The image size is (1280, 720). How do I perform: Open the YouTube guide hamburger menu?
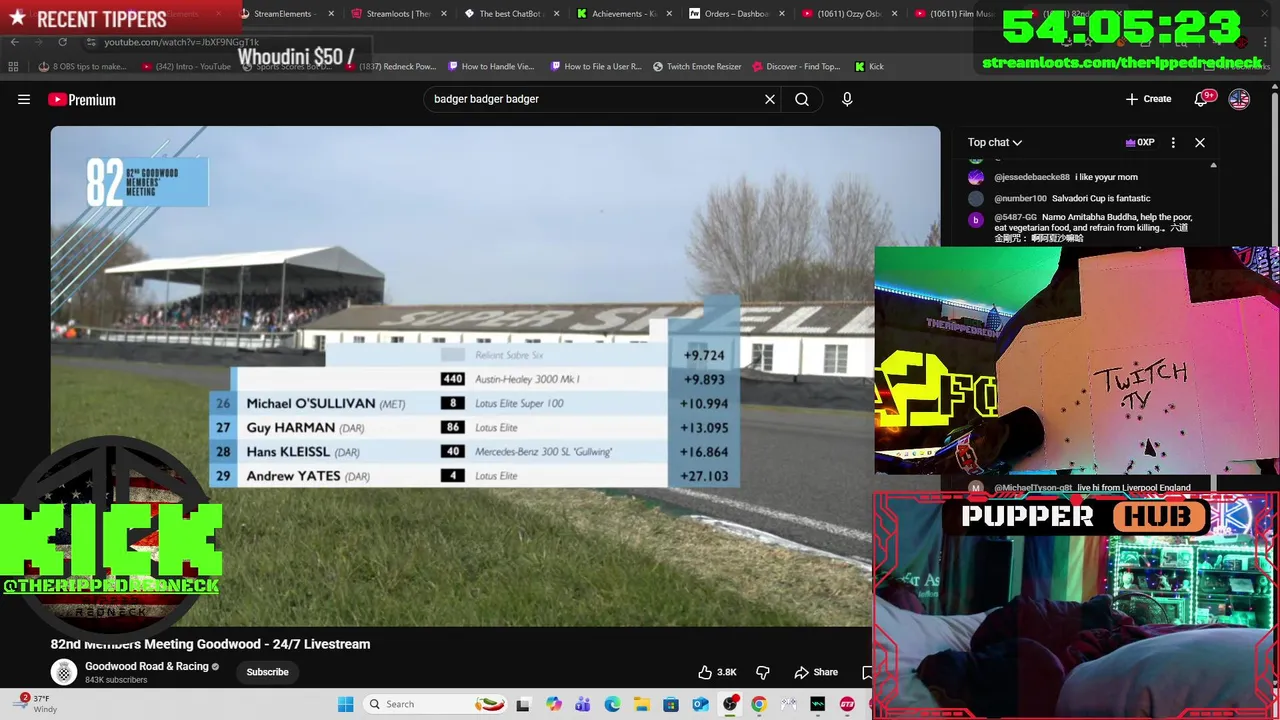(x=24, y=99)
